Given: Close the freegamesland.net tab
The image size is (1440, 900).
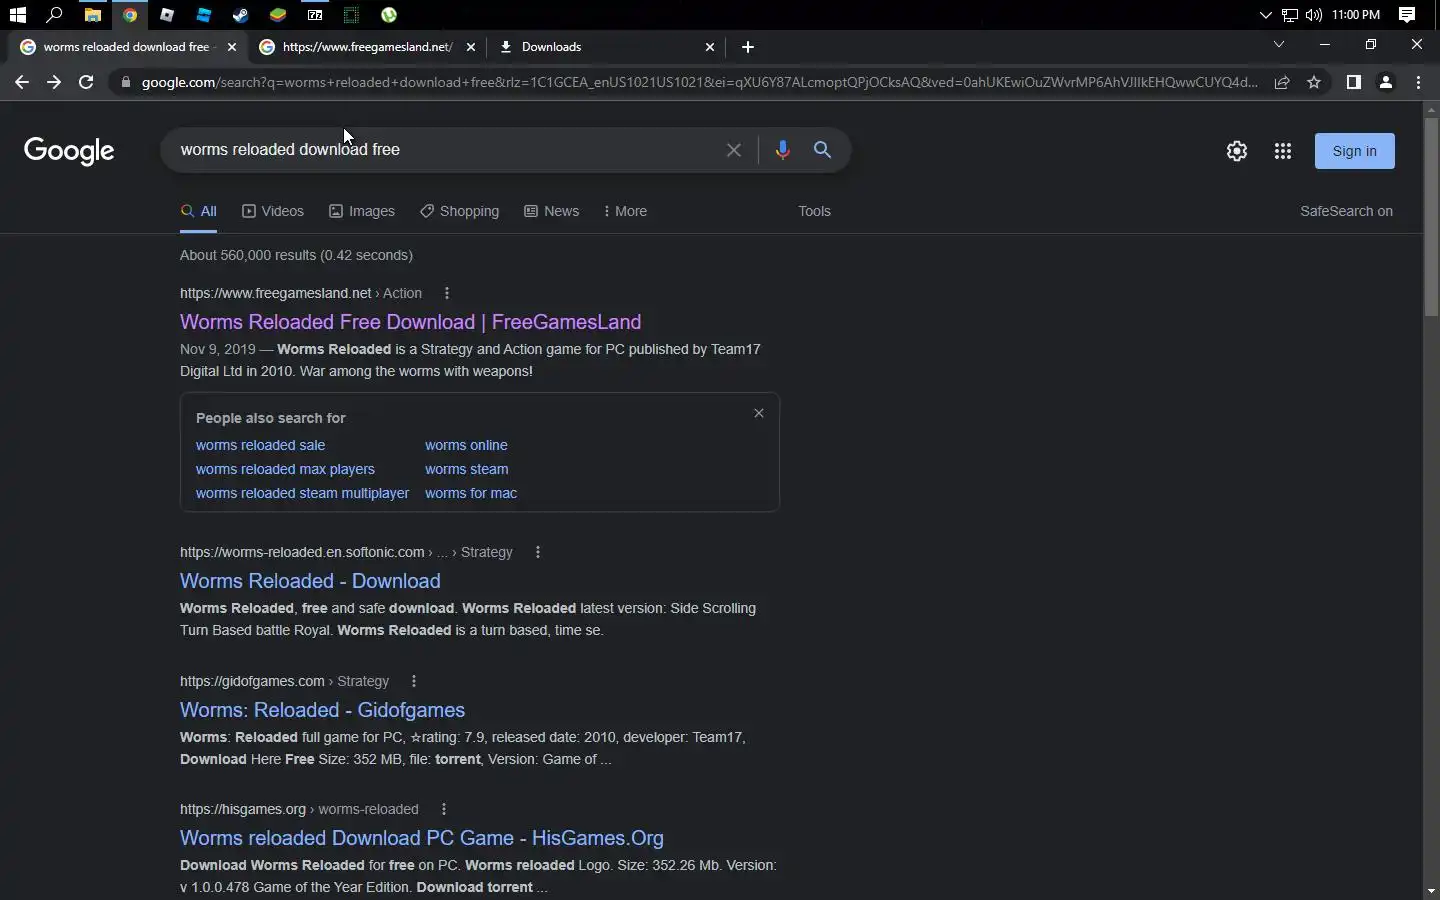Looking at the screenshot, I should pyautogui.click(x=471, y=47).
